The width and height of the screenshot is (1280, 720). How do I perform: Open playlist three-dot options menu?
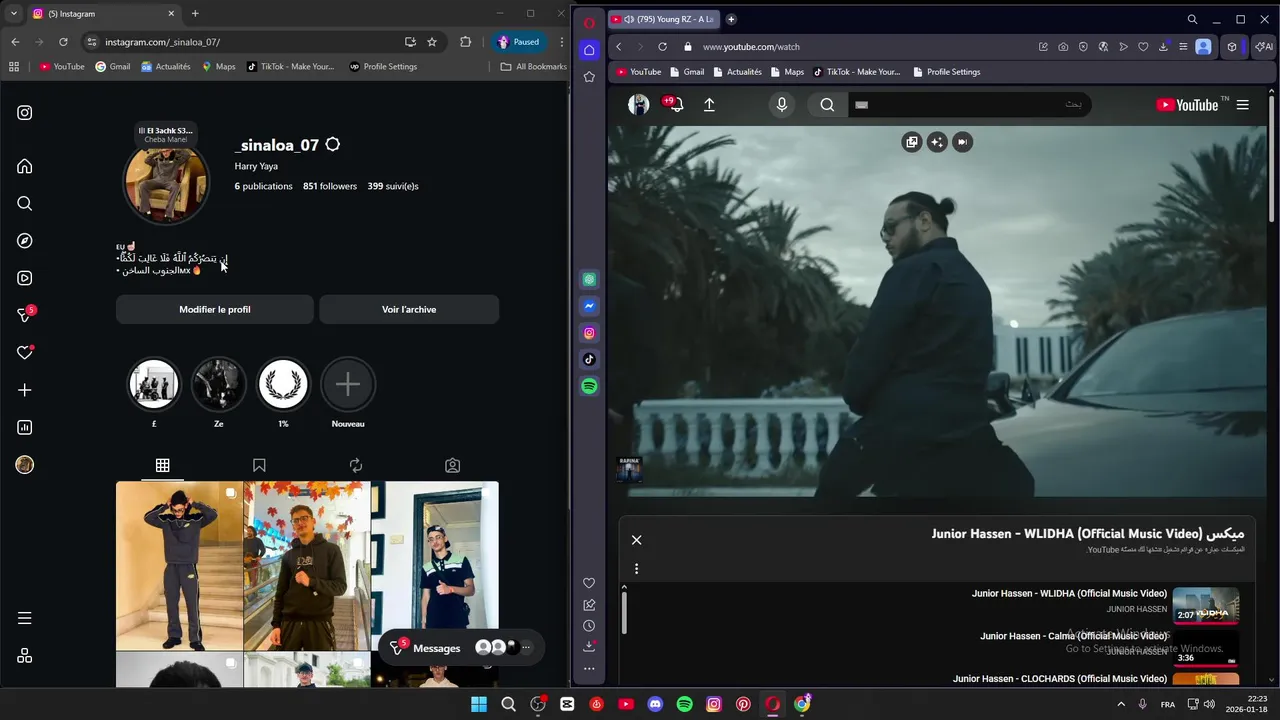tap(636, 569)
